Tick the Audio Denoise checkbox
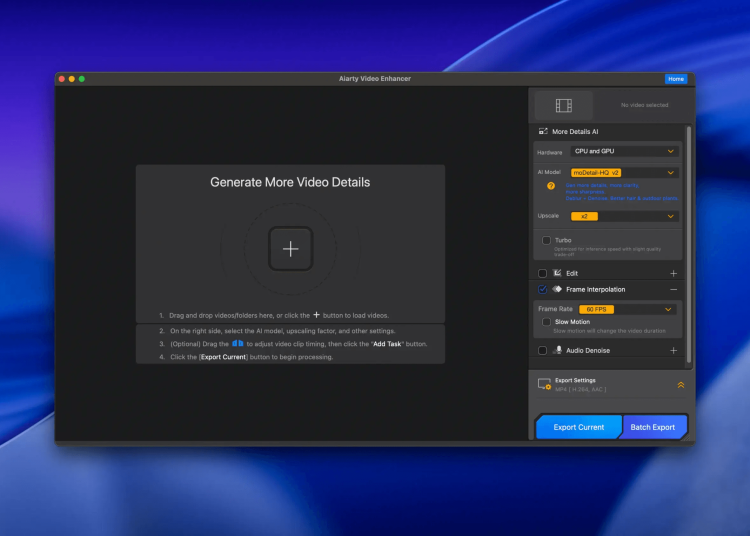750x536 pixels. (x=542, y=351)
